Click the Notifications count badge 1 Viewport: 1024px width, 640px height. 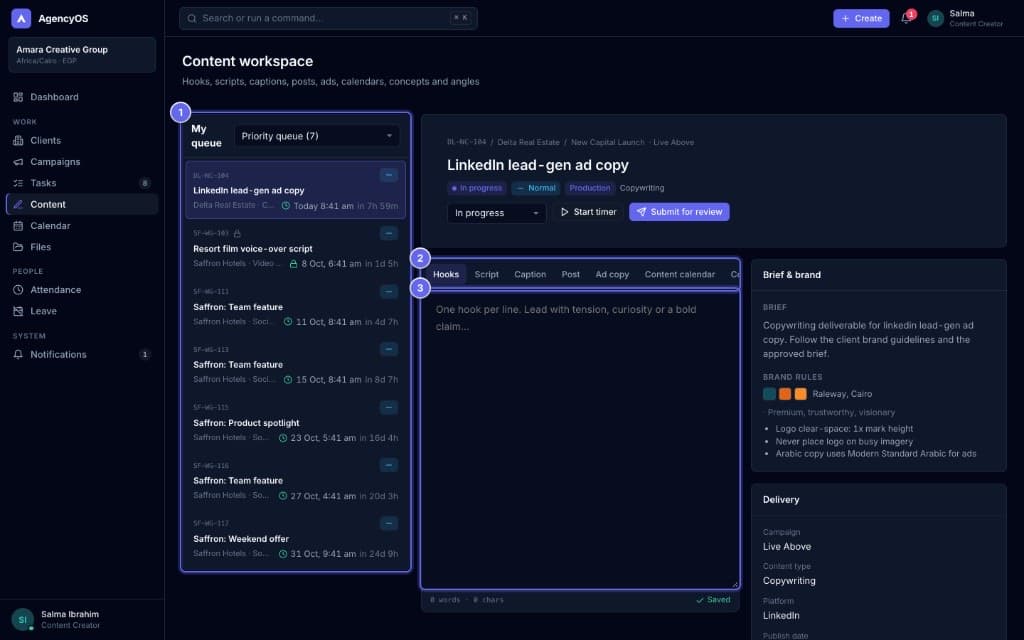(x=145, y=355)
